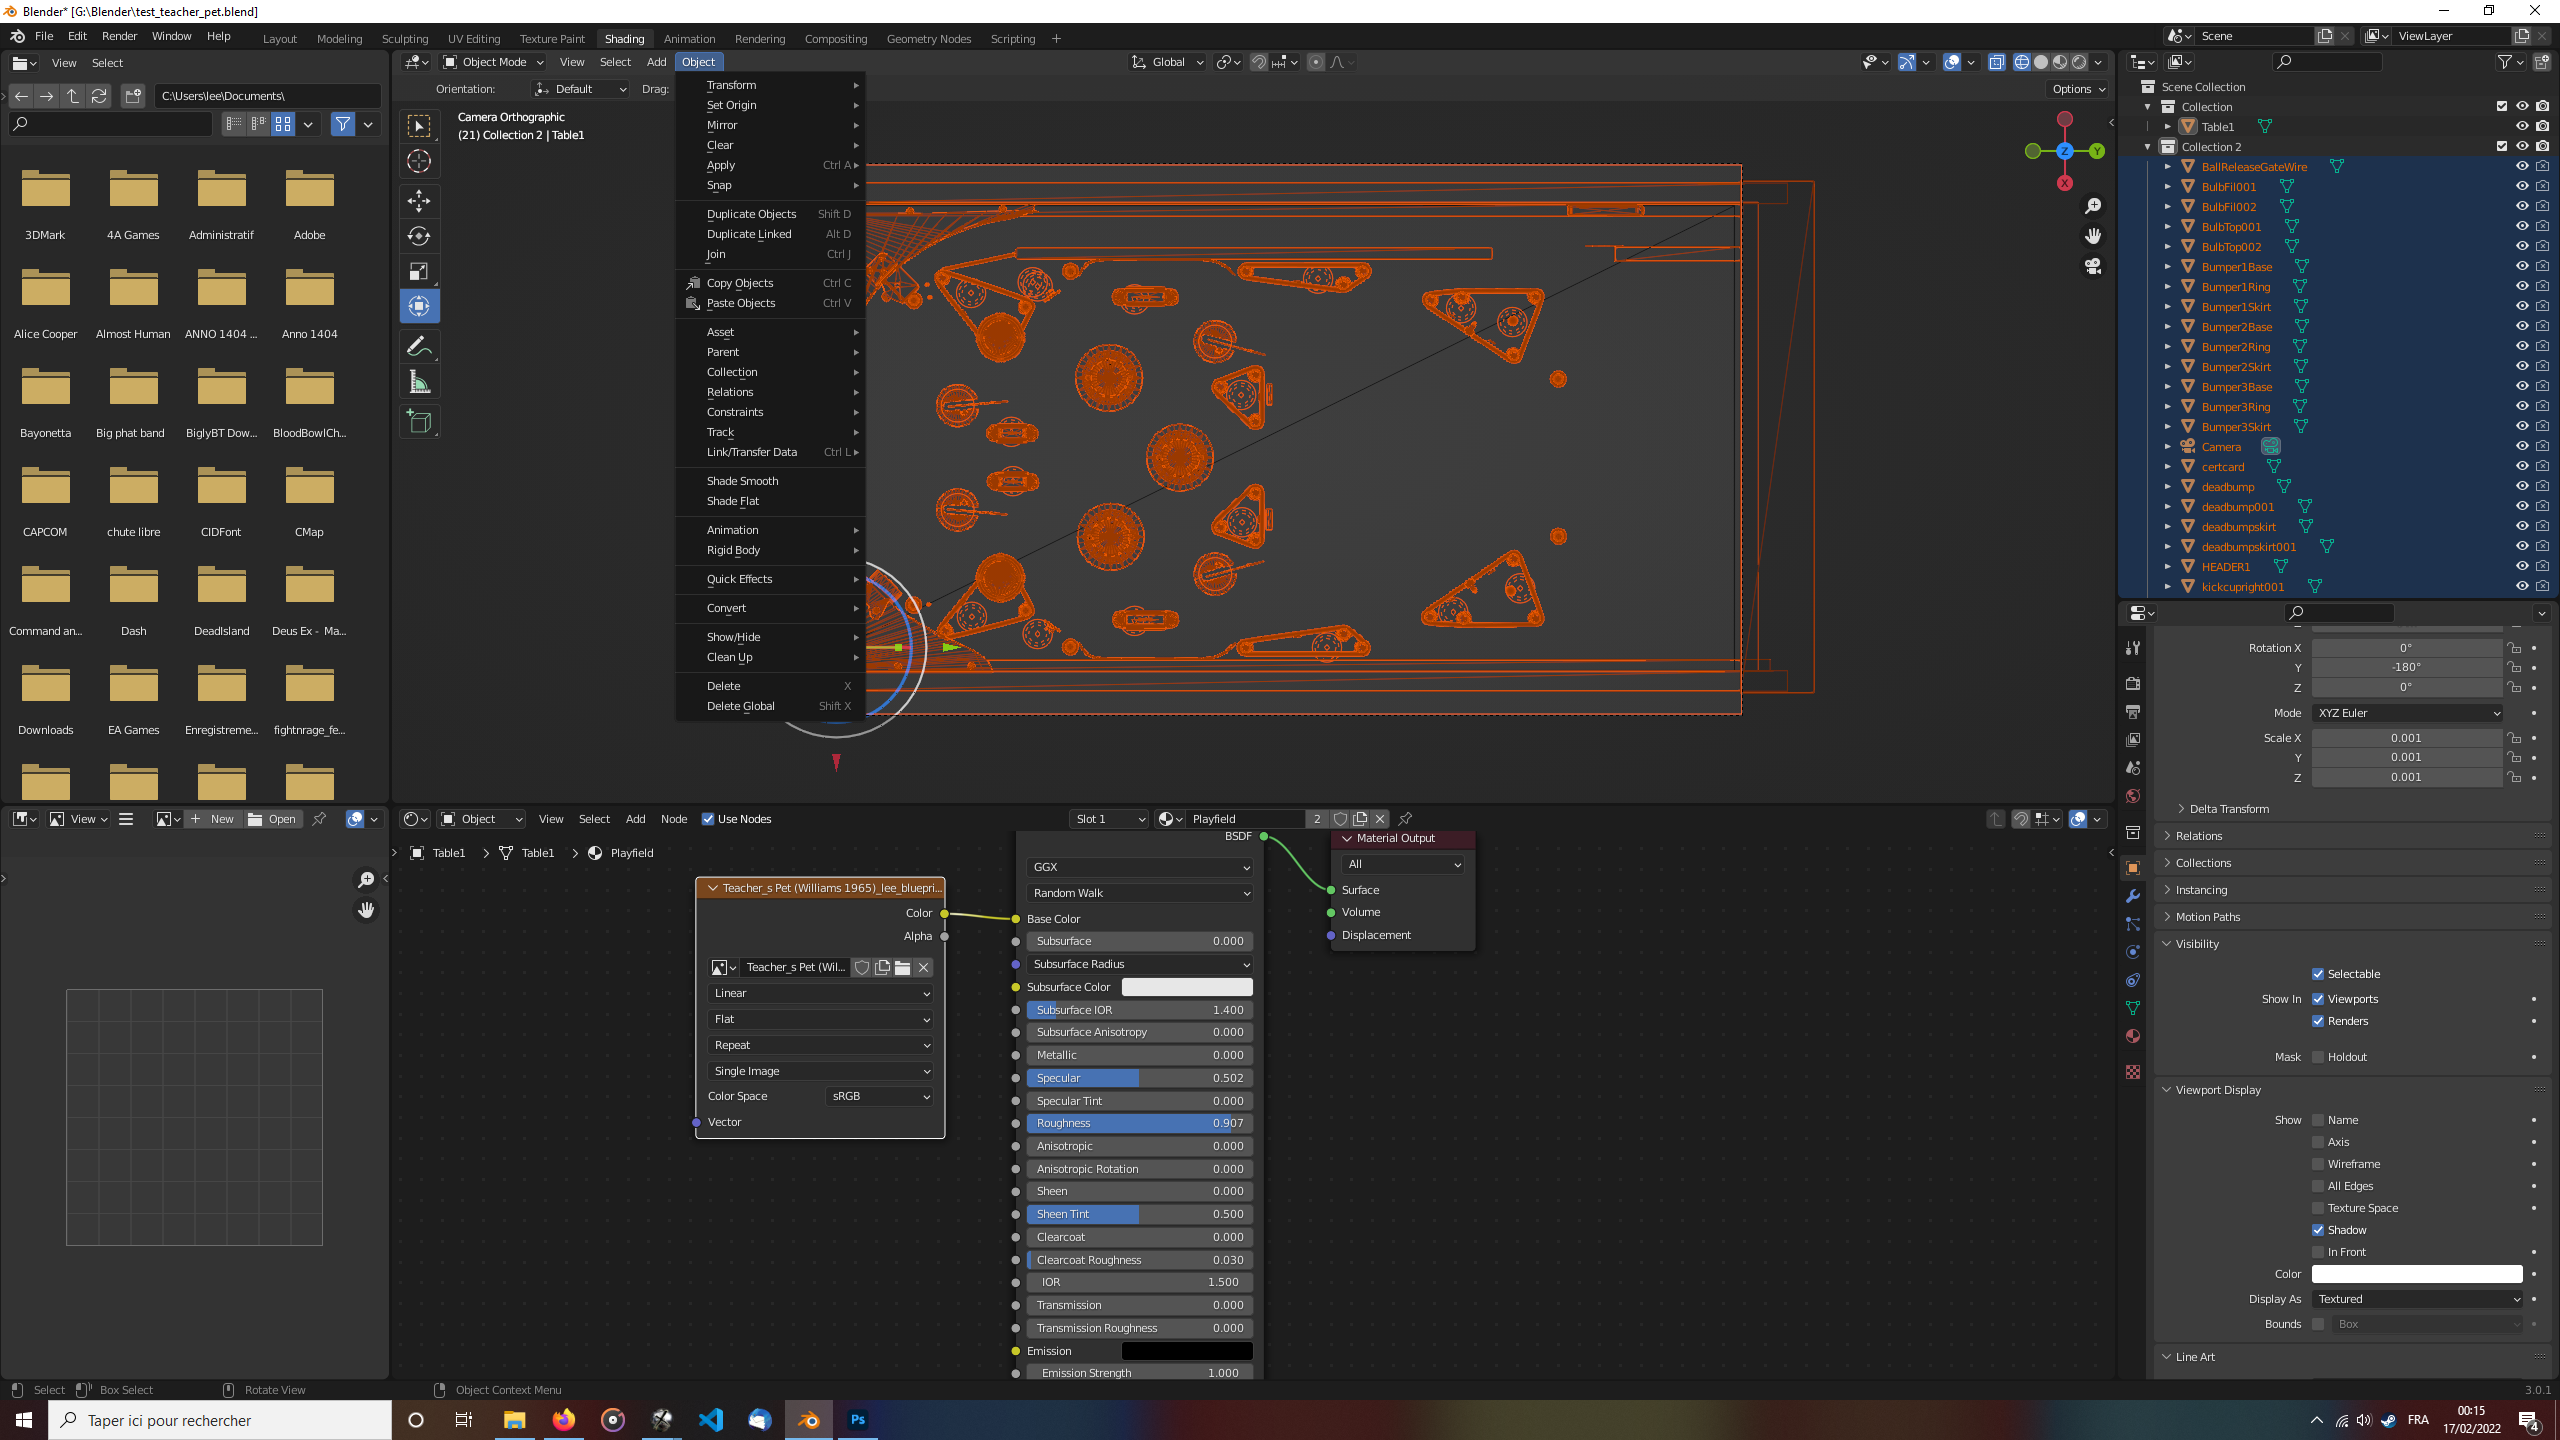
Task: Click the Windows taskbar search box
Action: [x=220, y=1420]
